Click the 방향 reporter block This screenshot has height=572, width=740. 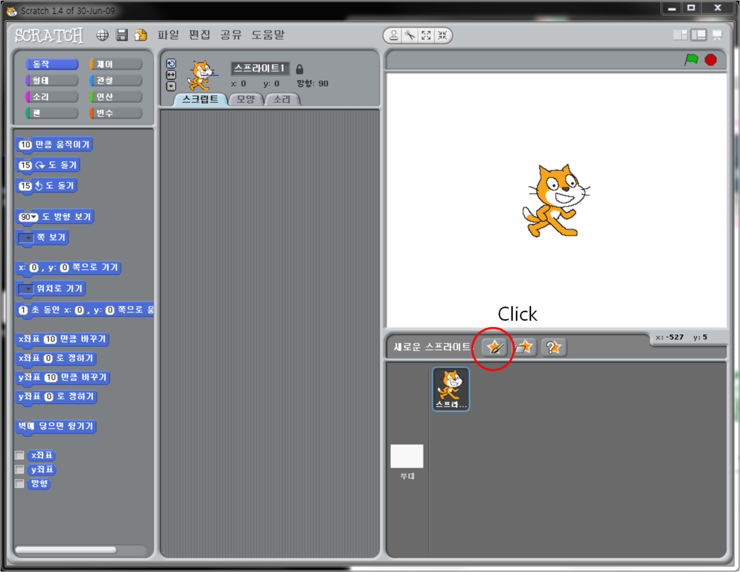click(x=39, y=484)
